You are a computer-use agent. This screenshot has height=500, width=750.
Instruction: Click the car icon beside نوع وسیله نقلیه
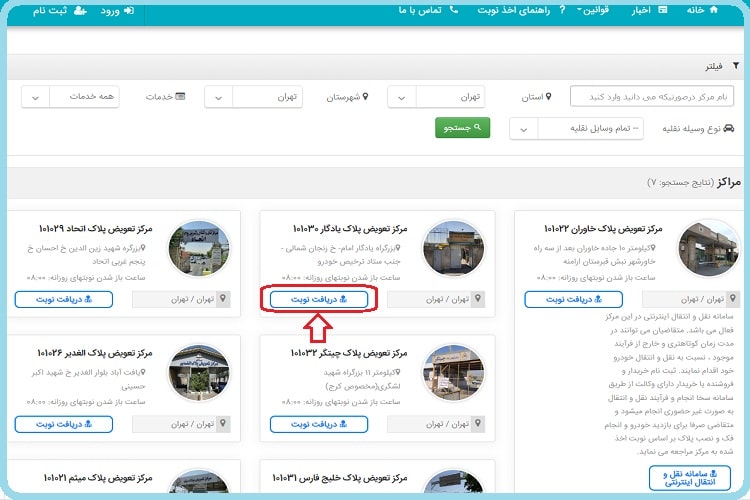(728, 128)
